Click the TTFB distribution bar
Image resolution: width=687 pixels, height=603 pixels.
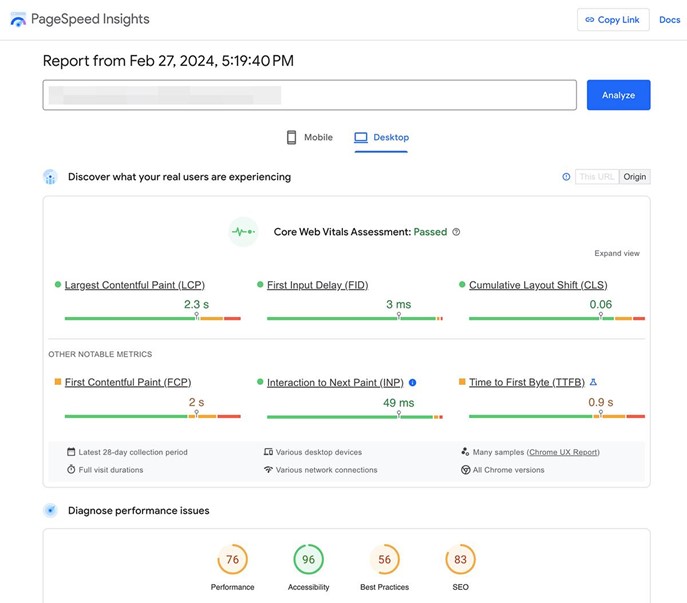click(x=557, y=416)
